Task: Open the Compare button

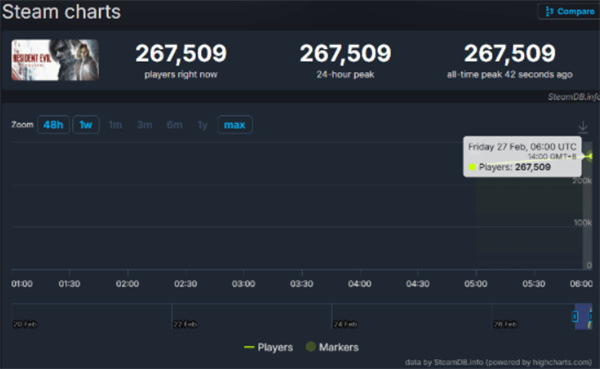Action: point(569,11)
